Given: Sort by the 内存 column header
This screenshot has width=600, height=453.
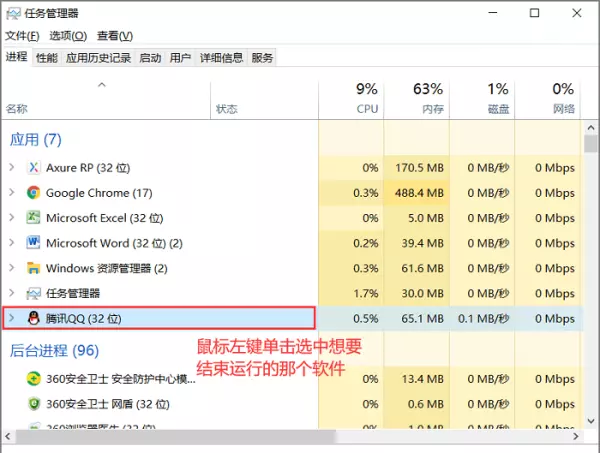Looking at the screenshot, I should tap(417, 100).
